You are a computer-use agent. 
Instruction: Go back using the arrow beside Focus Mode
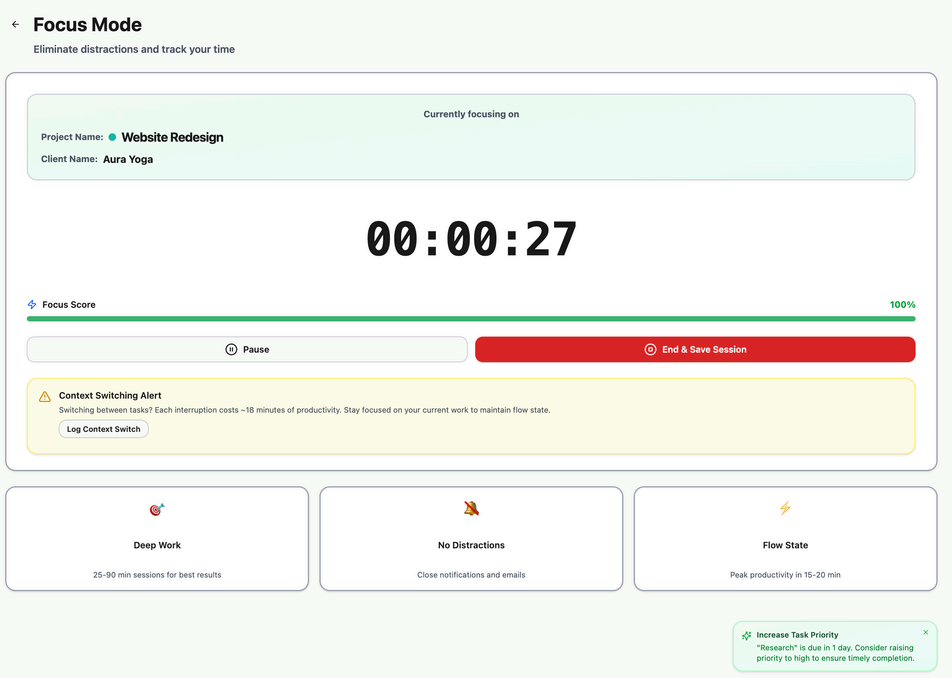(x=16, y=24)
